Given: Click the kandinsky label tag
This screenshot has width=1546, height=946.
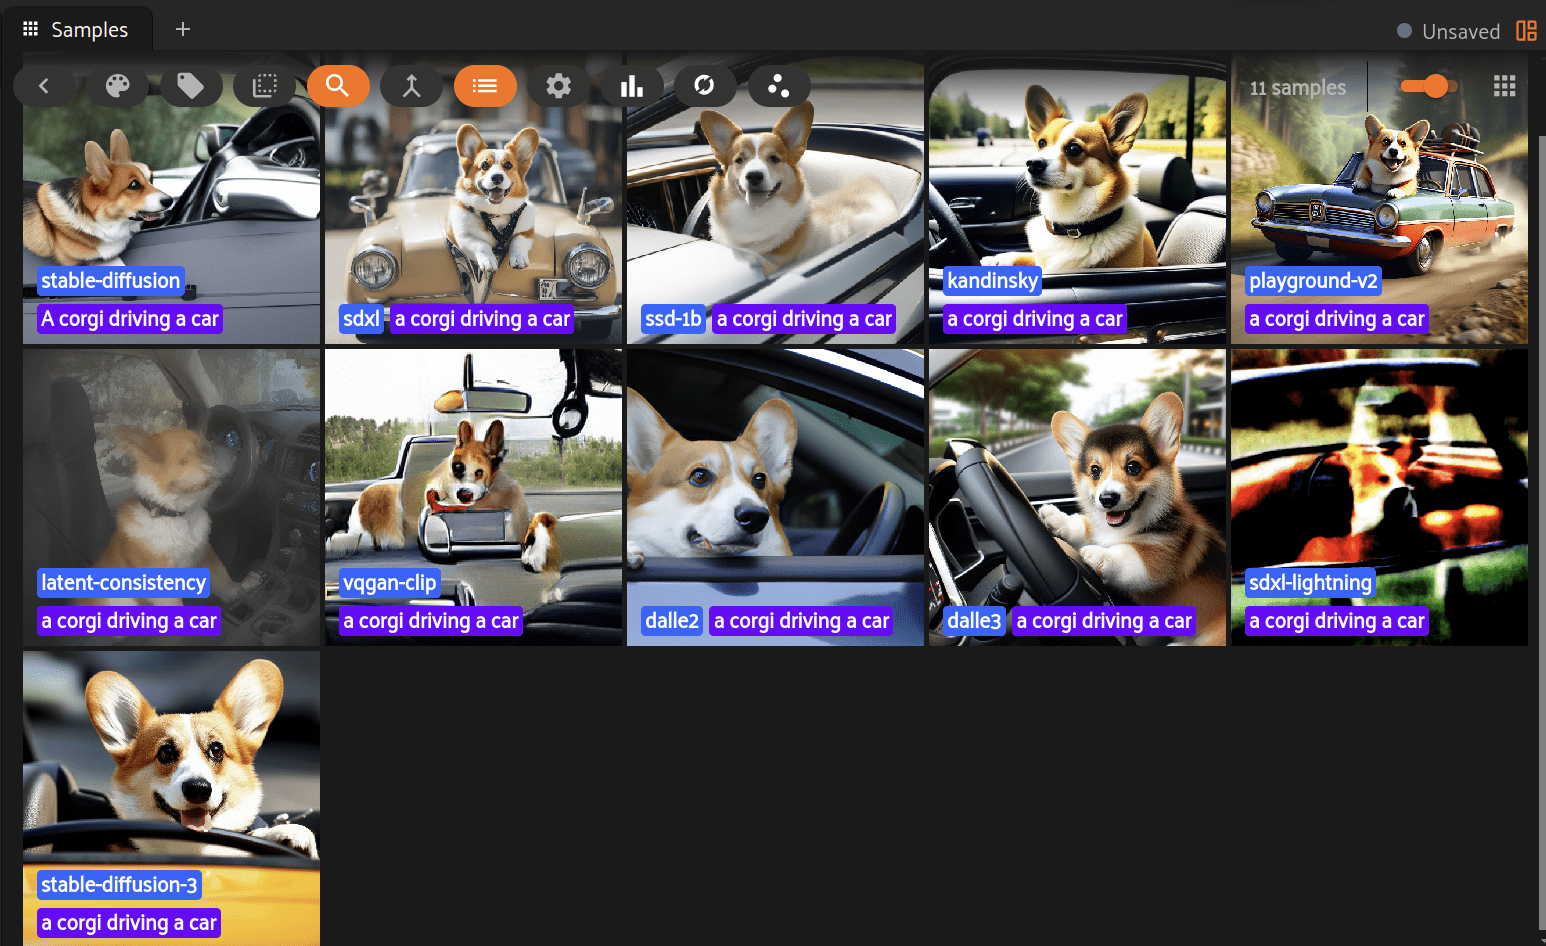Looking at the screenshot, I should (x=992, y=281).
